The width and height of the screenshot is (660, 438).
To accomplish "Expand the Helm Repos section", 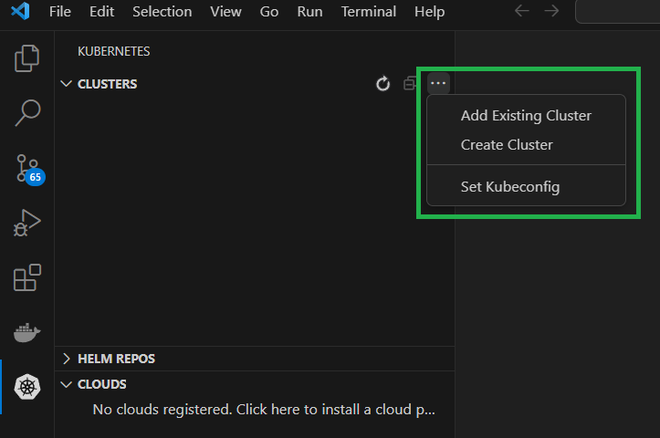I will 66,358.
